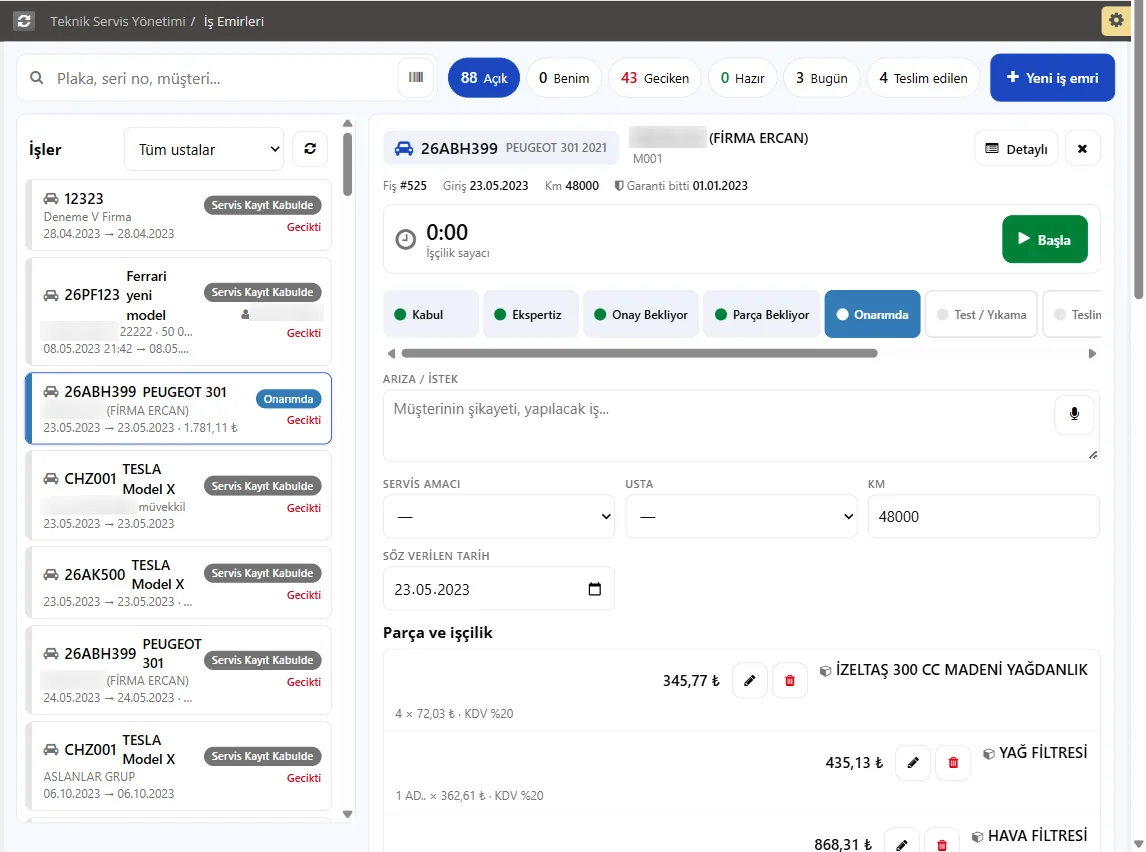Select the Test / Yıkama status step
Image resolution: width=1146 pixels, height=852 pixels.
[x=981, y=315]
